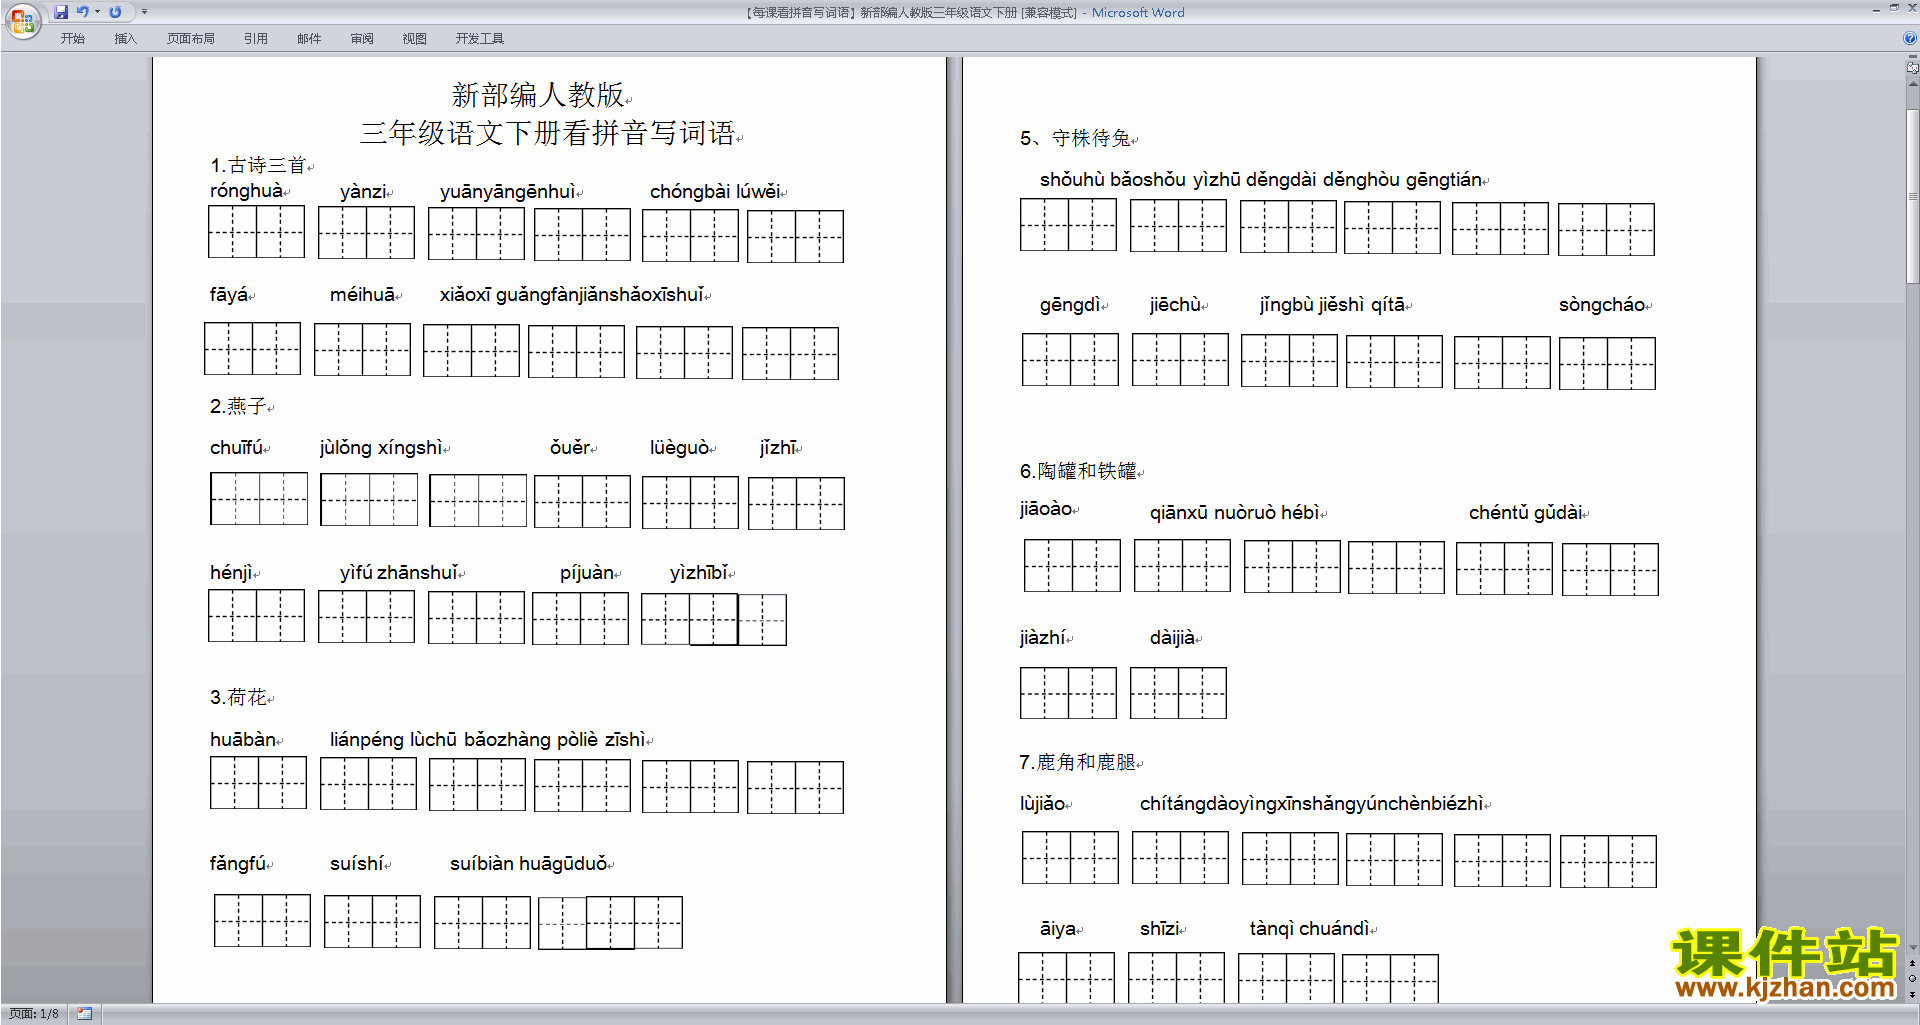The width and height of the screenshot is (1920, 1025).
Task: Click the pinyin word píjuàn
Action: 587,573
